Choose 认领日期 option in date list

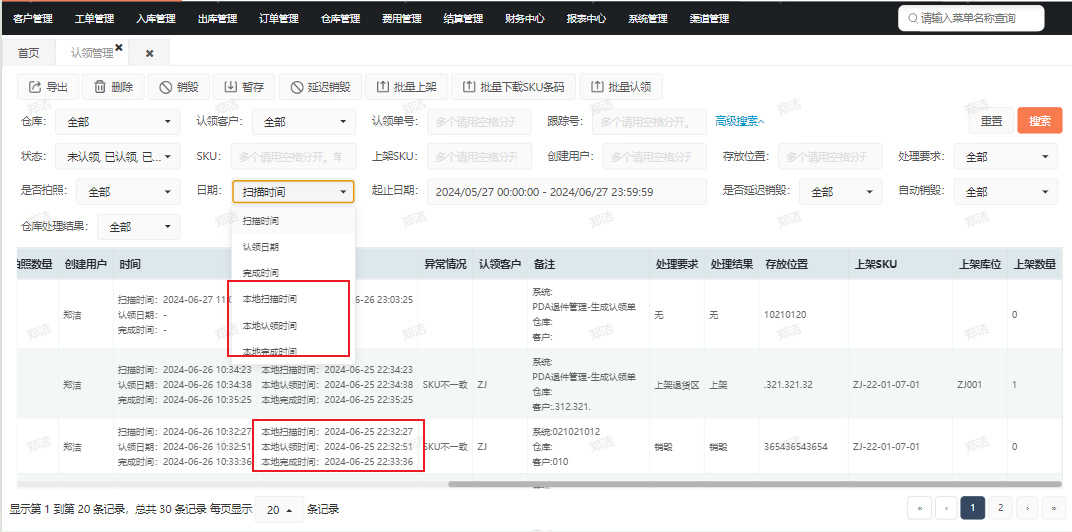tap(293, 247)
